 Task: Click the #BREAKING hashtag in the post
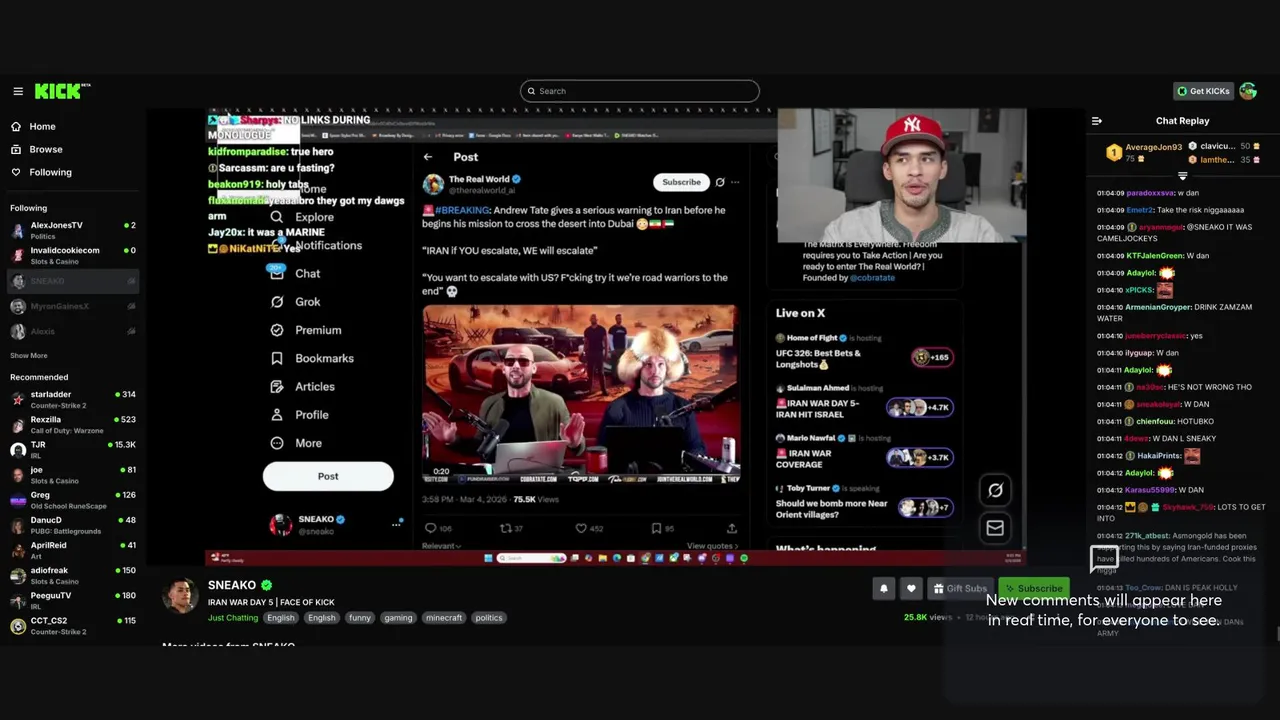click(462, 211)
